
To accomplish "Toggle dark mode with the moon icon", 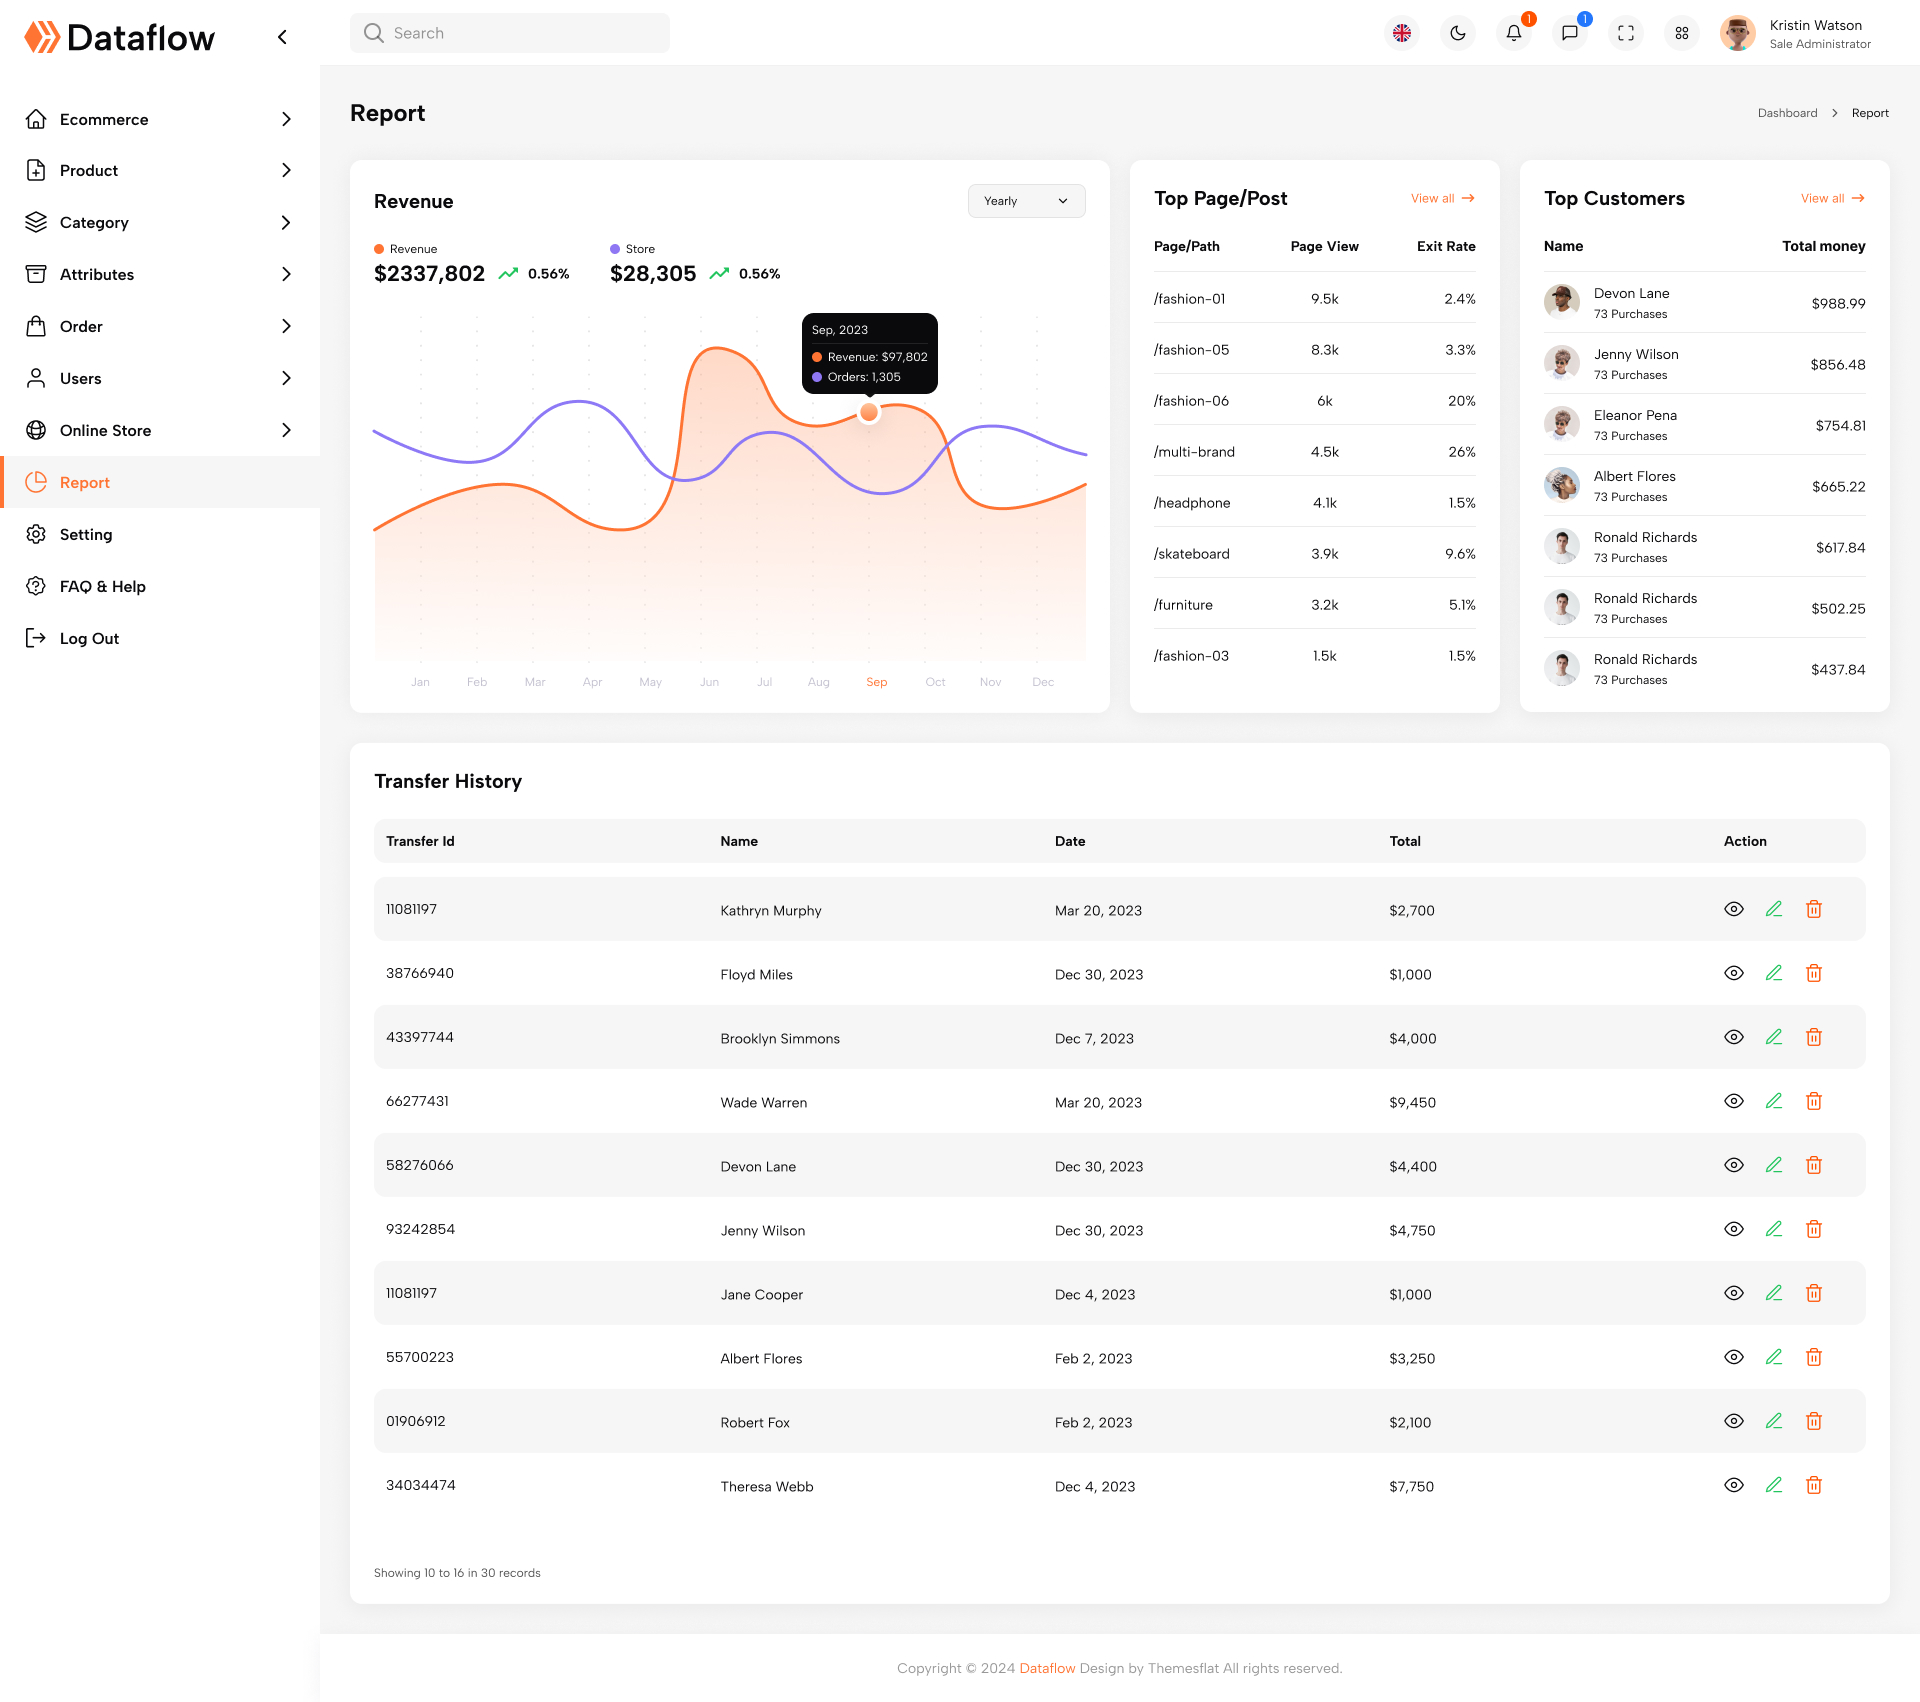I will [x=1457, y=33].
